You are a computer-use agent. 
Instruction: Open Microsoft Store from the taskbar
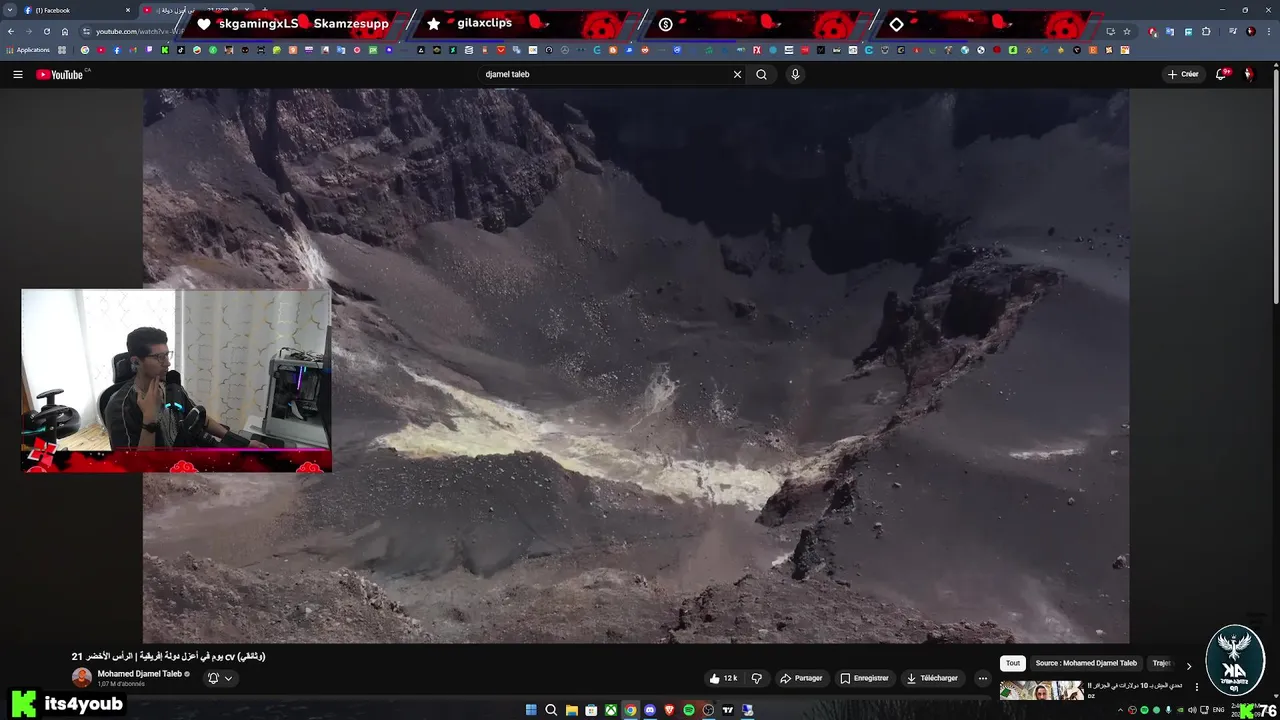(591, 710)
